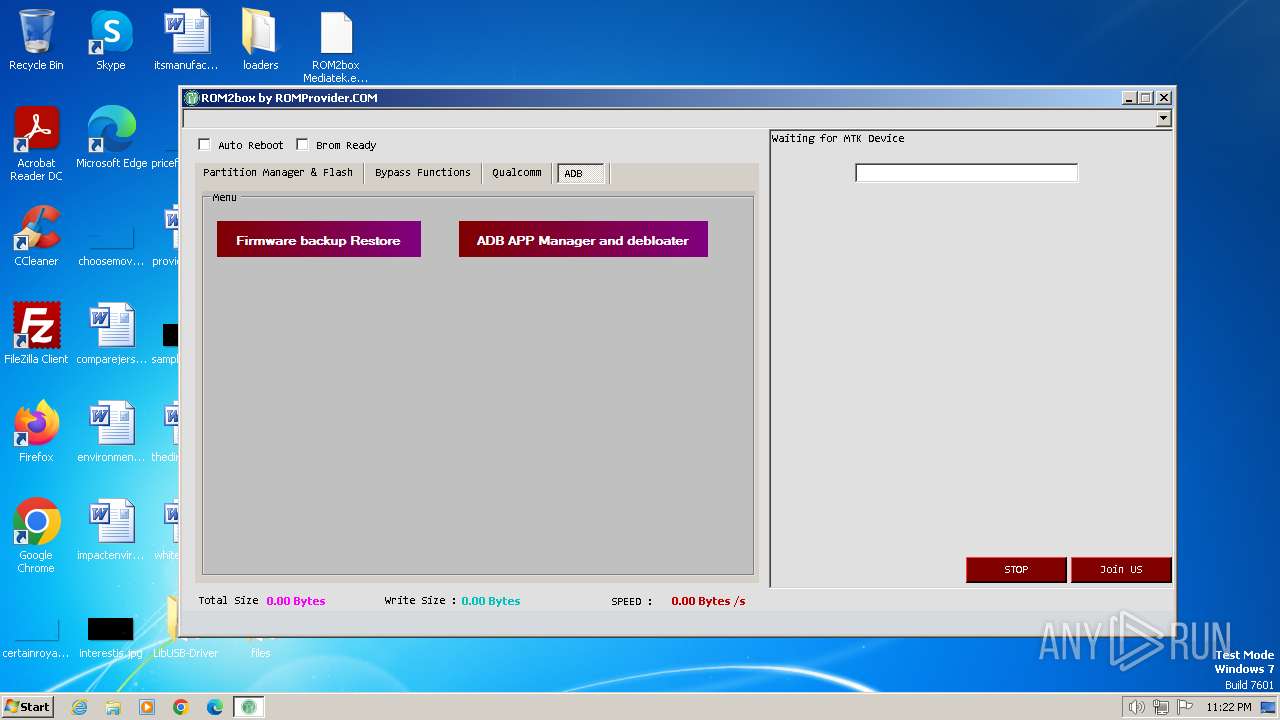Expand the top dropdown in ROM2box
1280x720 pixels.
[1163, 119]
